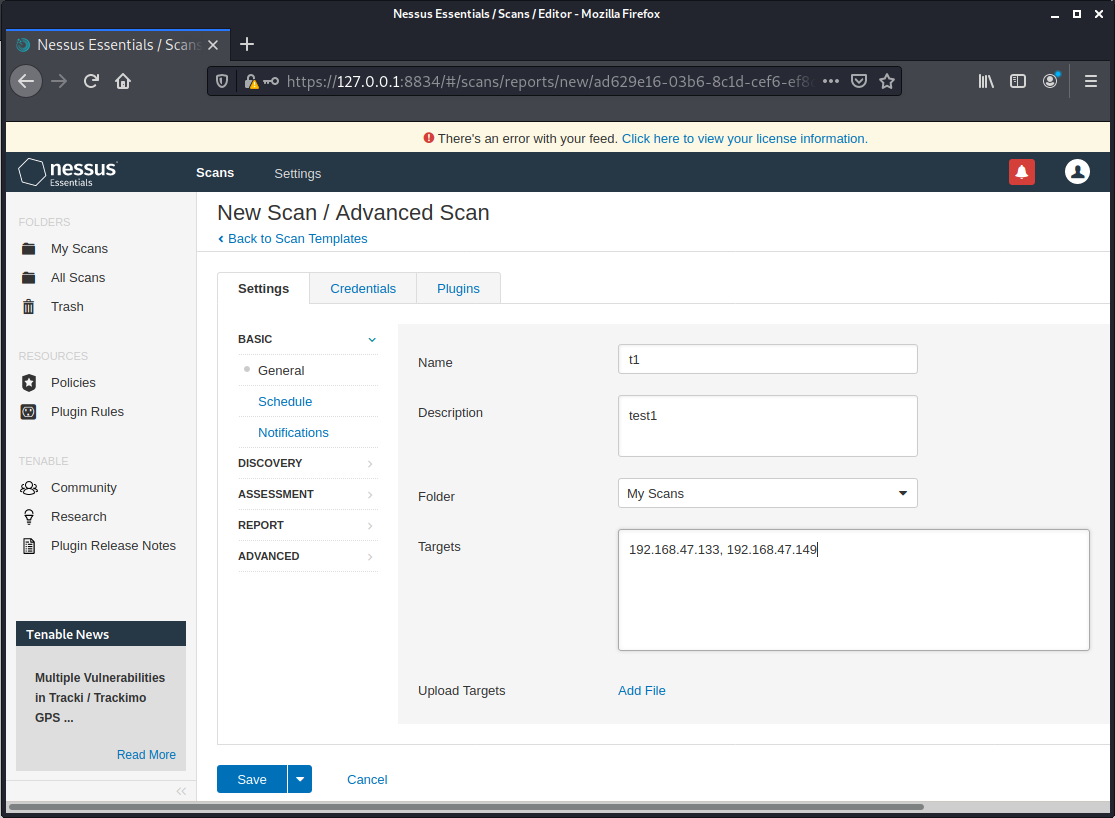Open the Save button dropdown arrow
Image resolution: width=1115 pixels, height=818 pixels.
point(300,780)
